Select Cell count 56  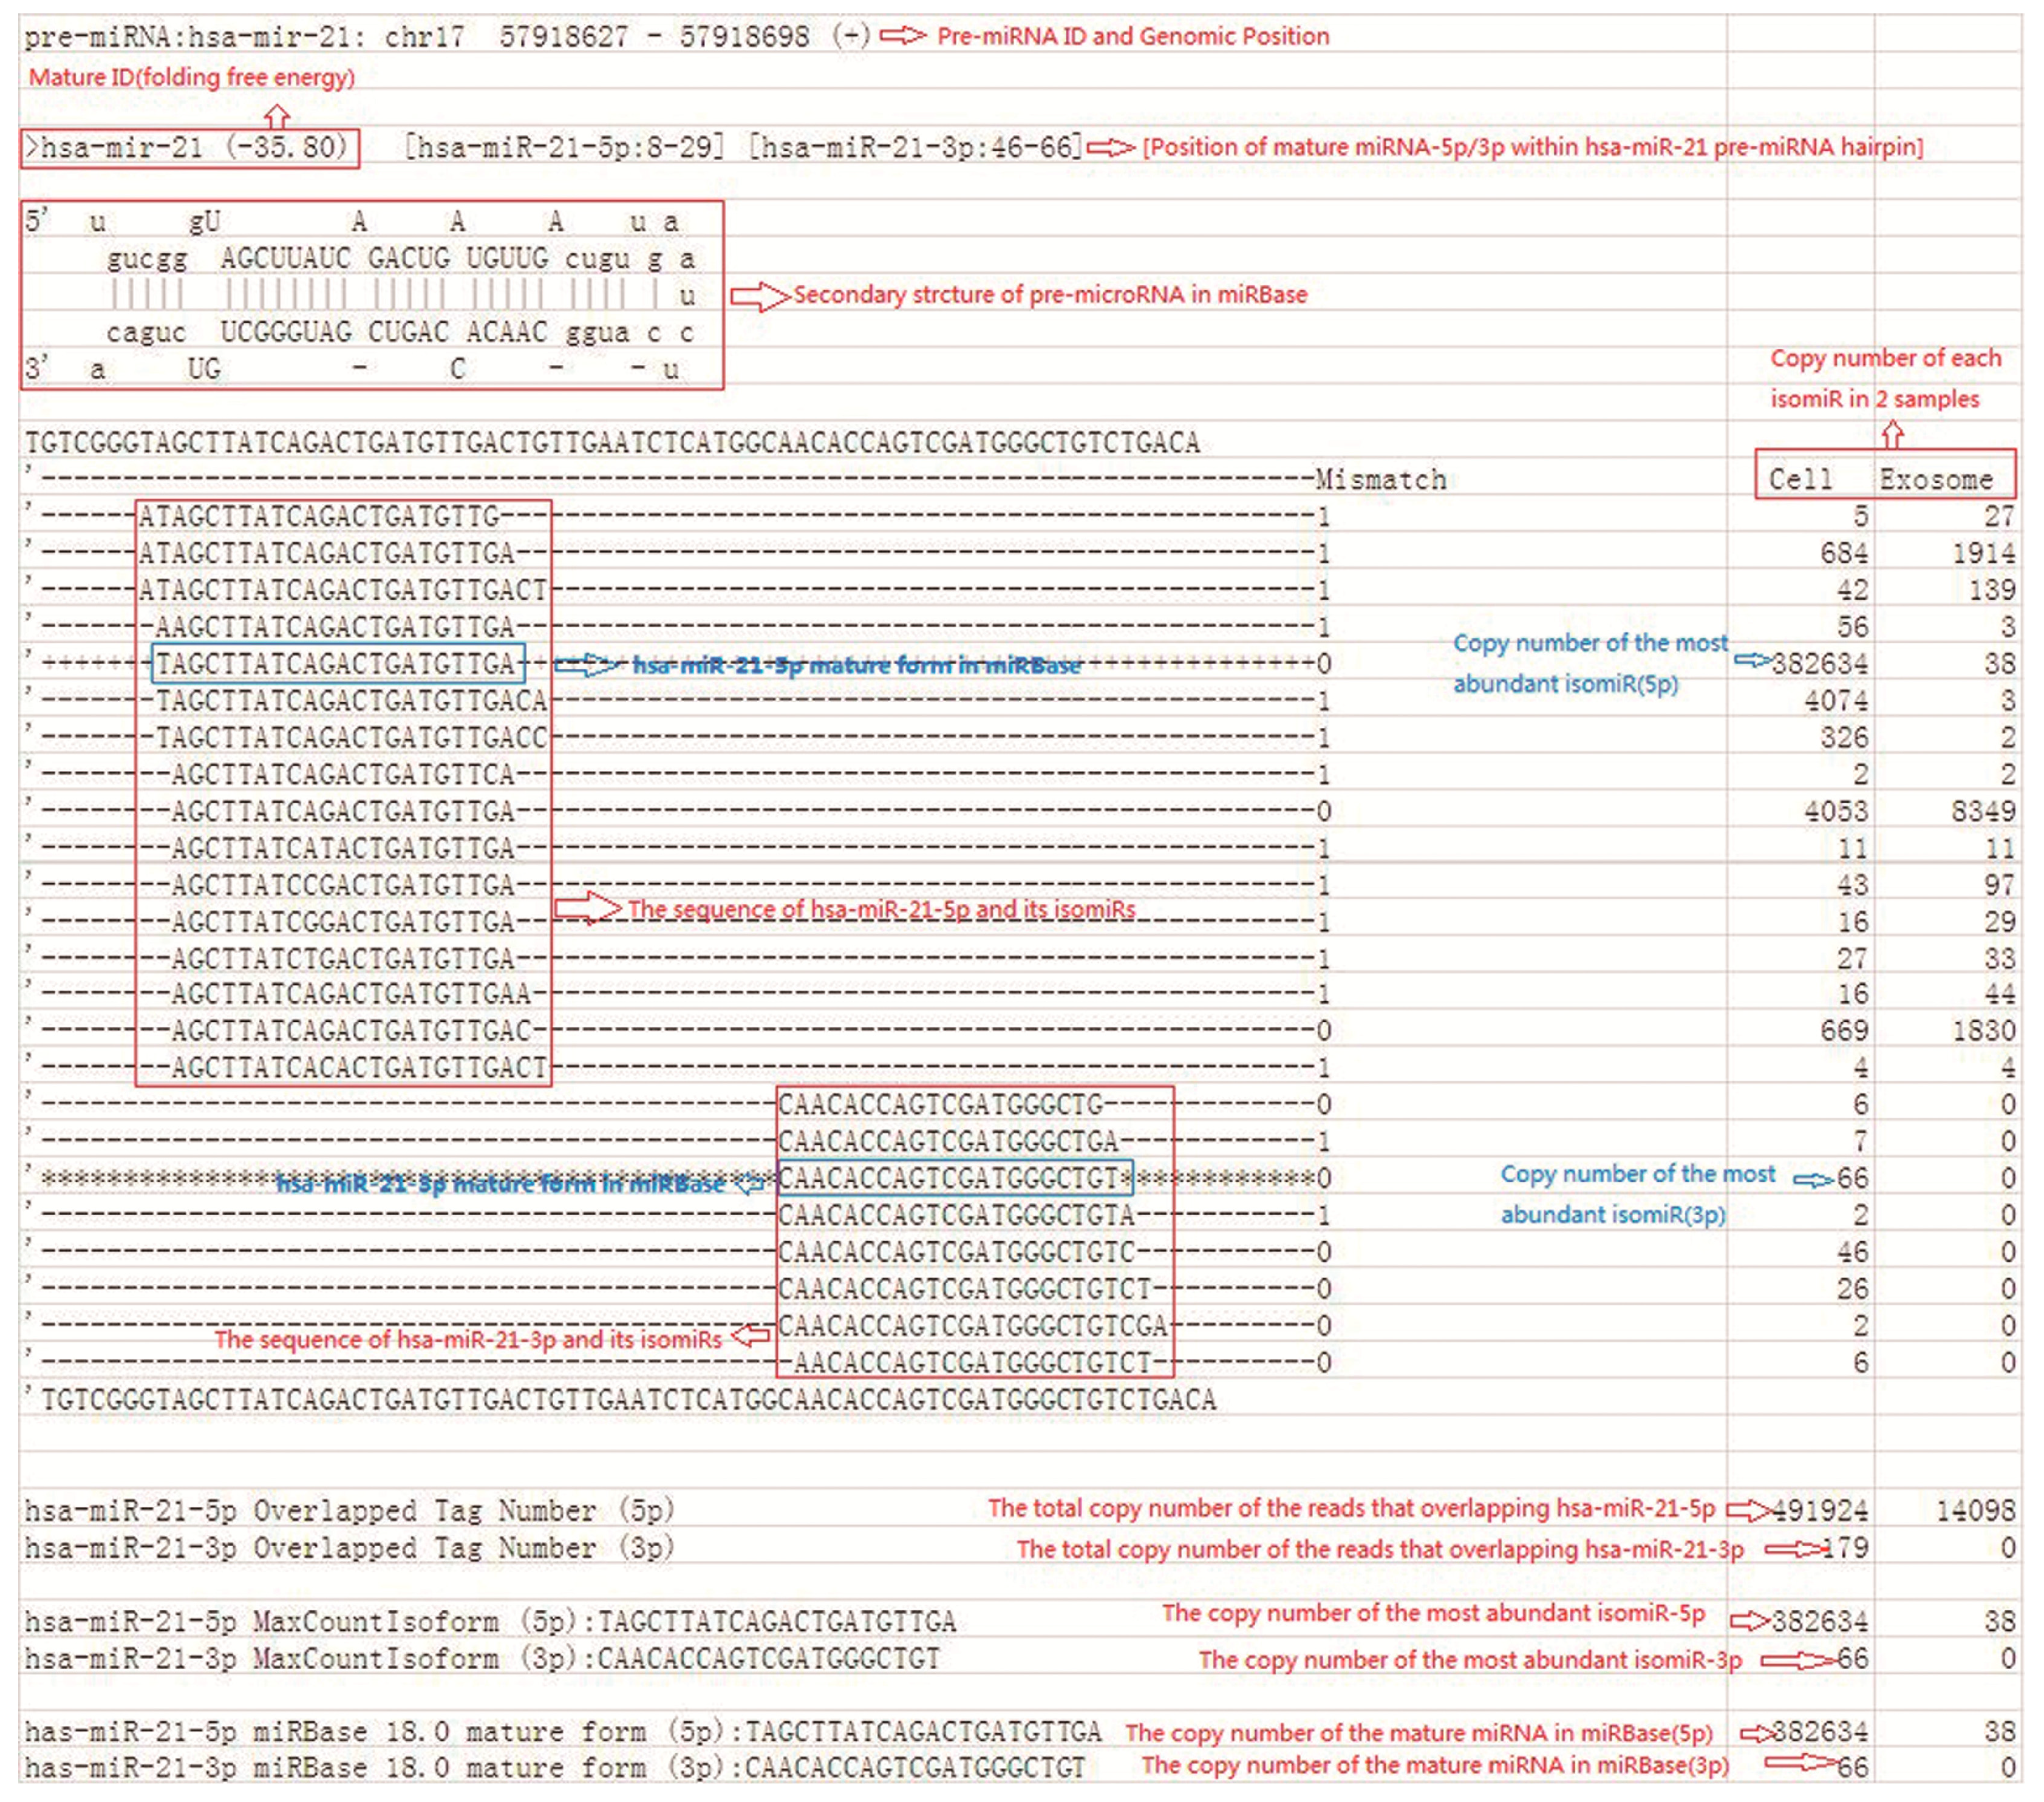[1852, 627]
